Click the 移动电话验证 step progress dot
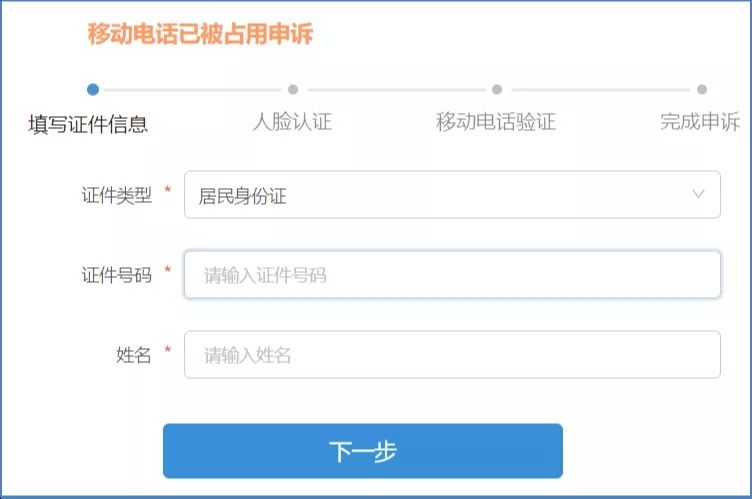Image resolution: width=752 pixels, height=499 pixels. point(497,89)
